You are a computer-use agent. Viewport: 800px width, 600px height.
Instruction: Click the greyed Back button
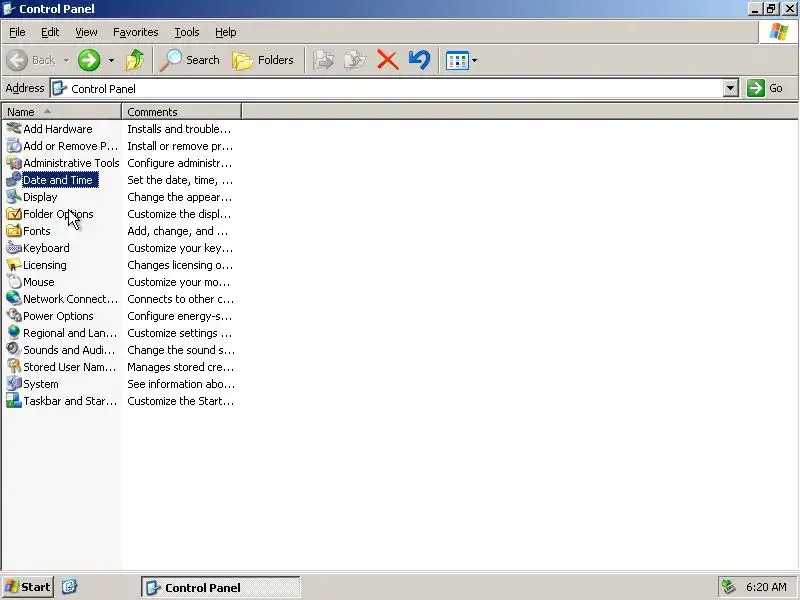(x=31, y=60)
